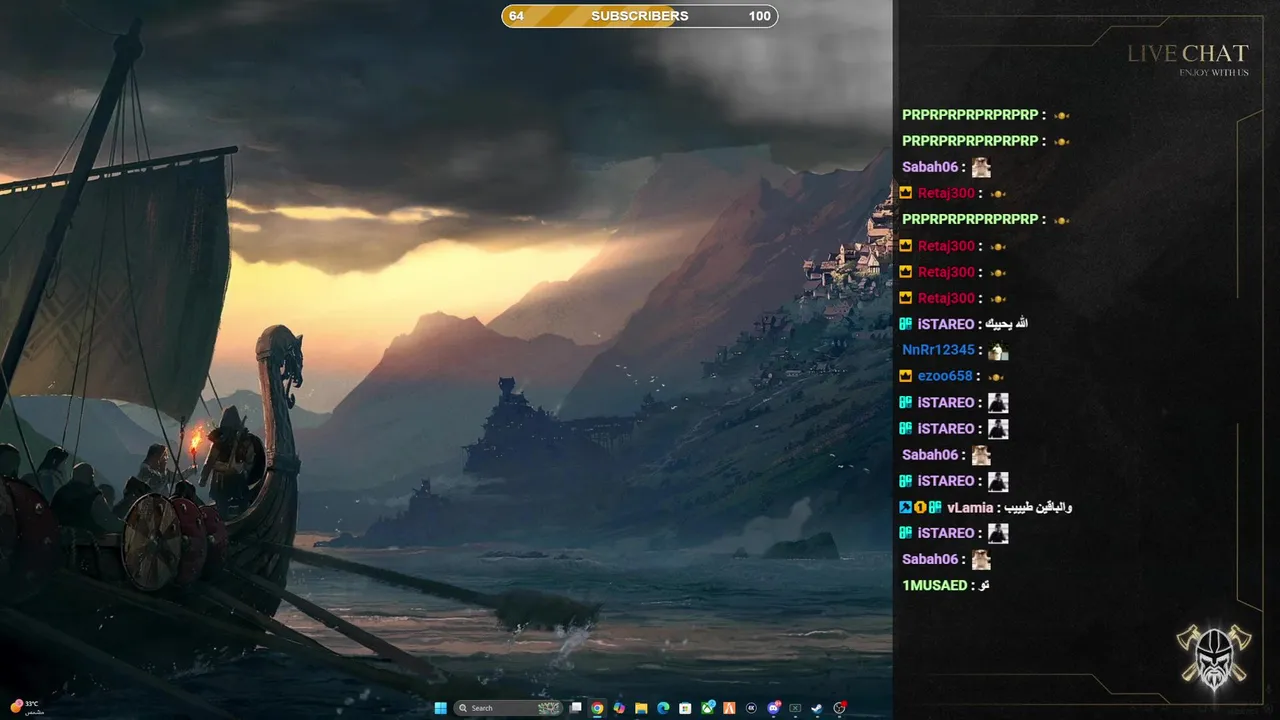The height and width of the screenshot is (720, 1280).
Task: Click the blue arrow badge next to vLamia
Action: [x=905, y=507]
